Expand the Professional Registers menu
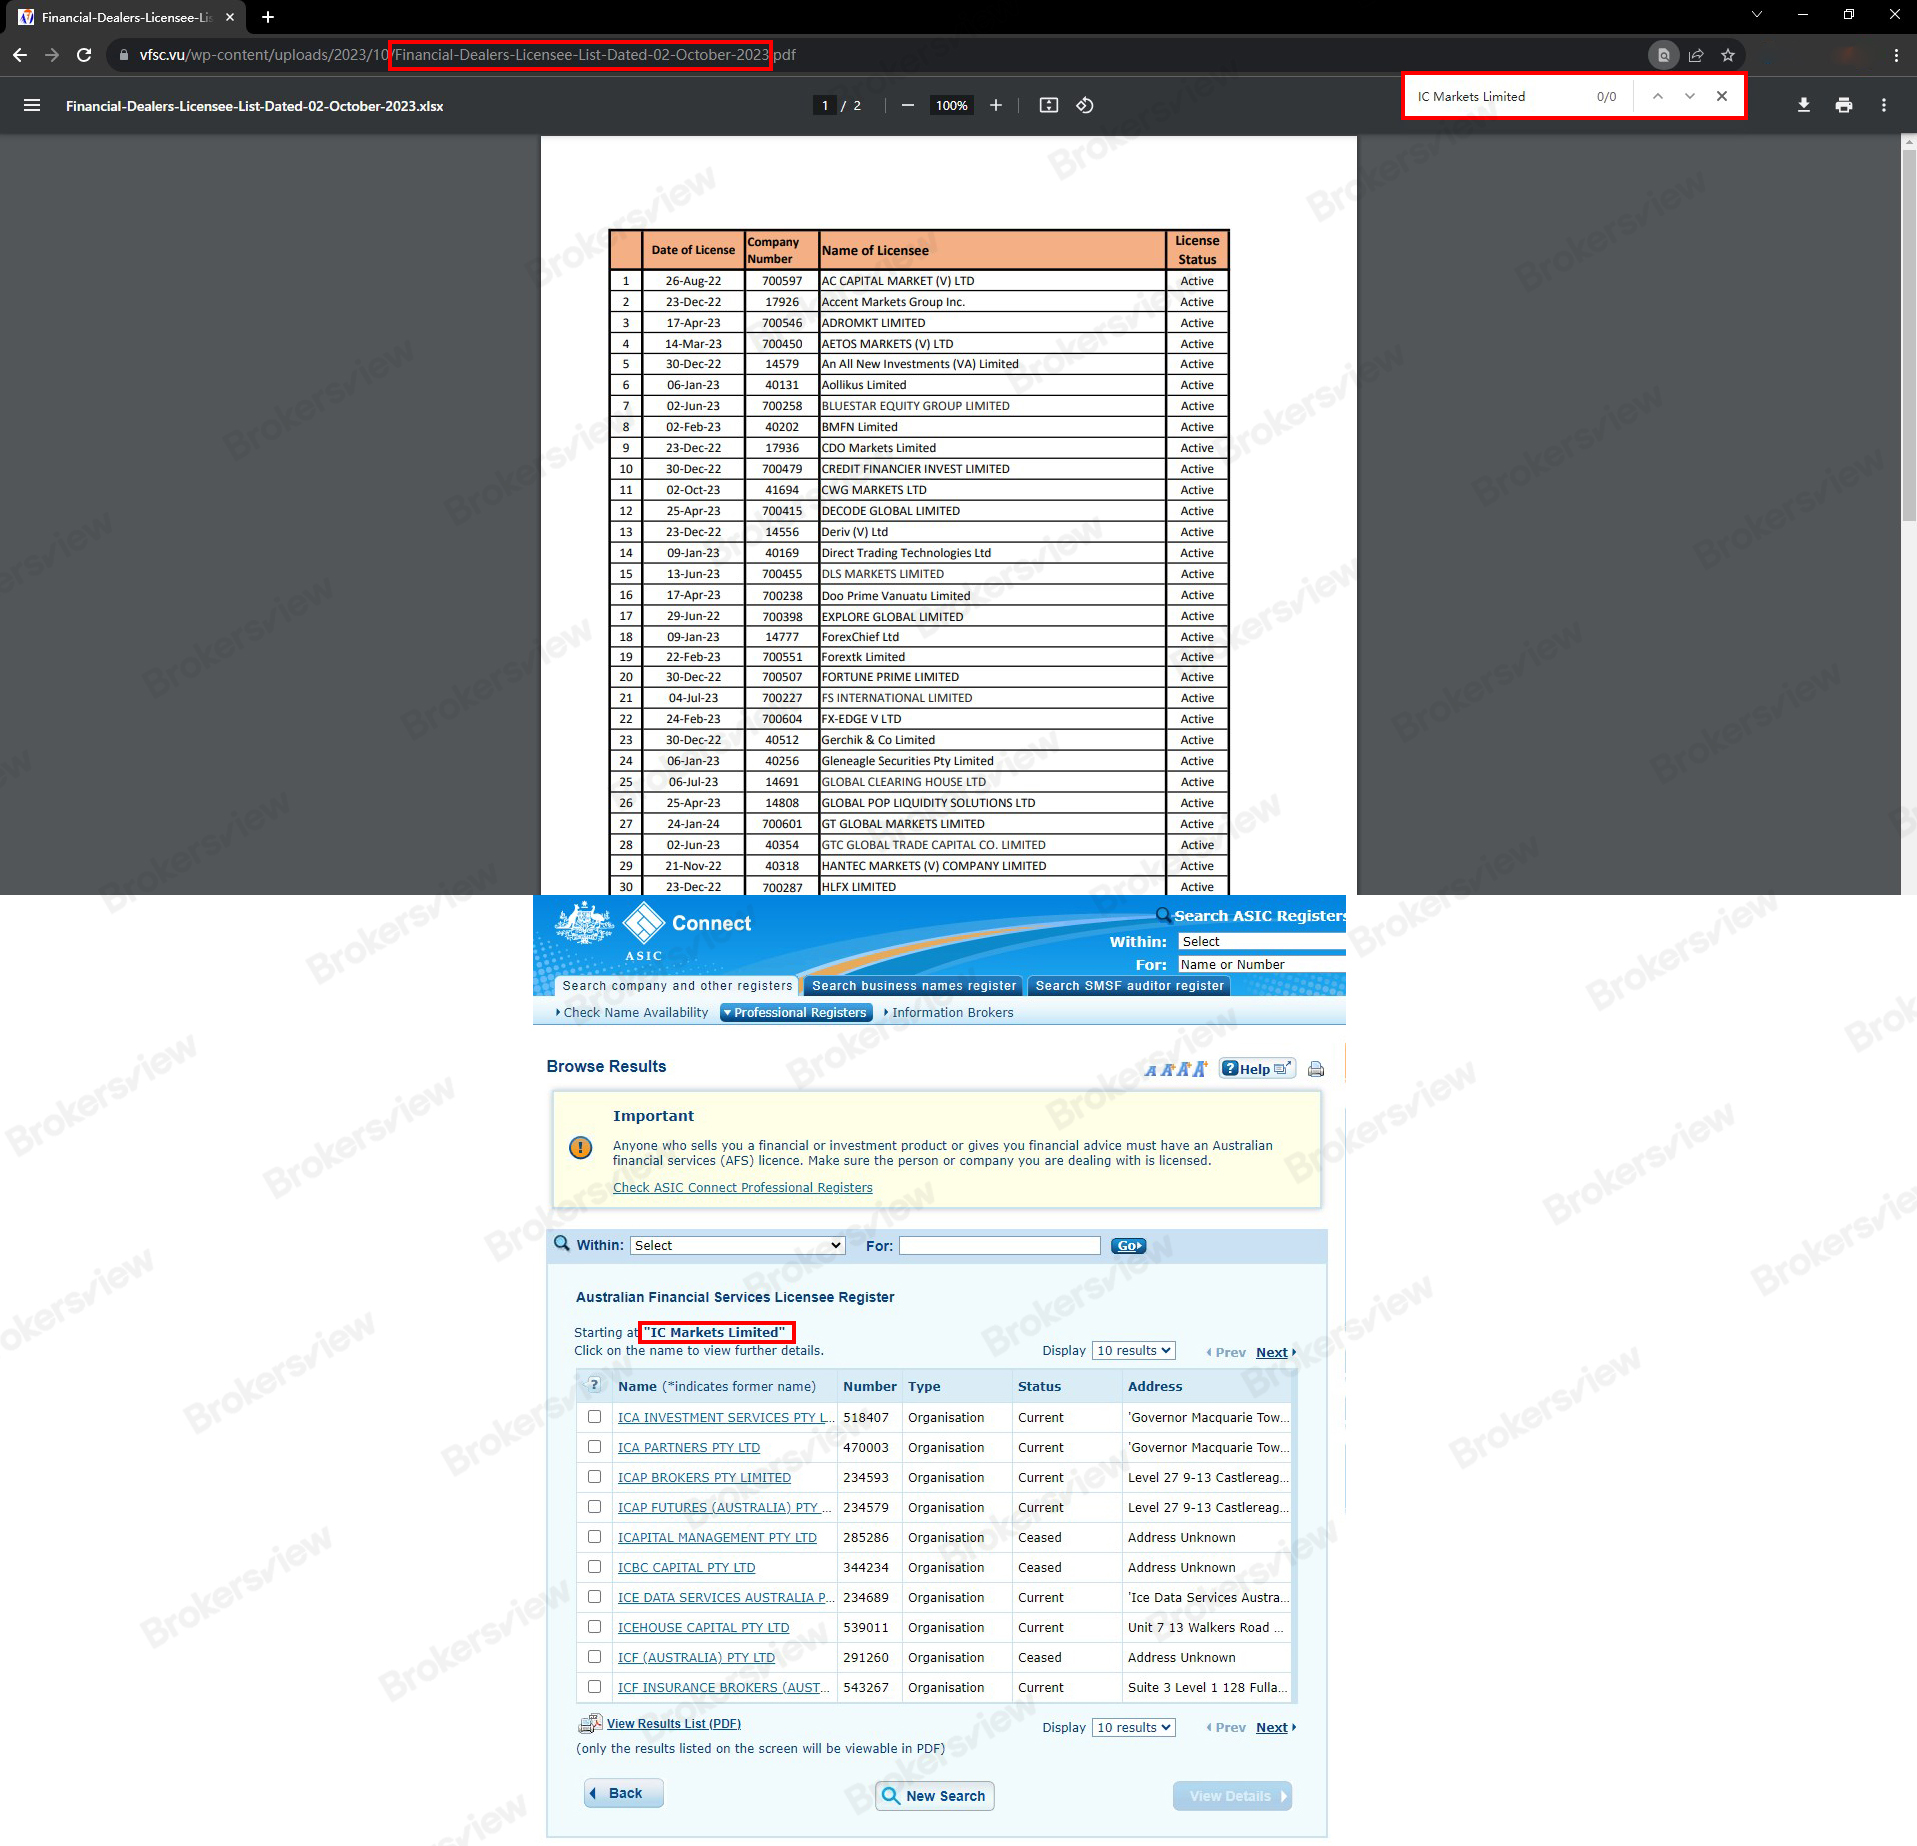The height and width of the screenshot is (1846, 1917). coord(795,1012)
